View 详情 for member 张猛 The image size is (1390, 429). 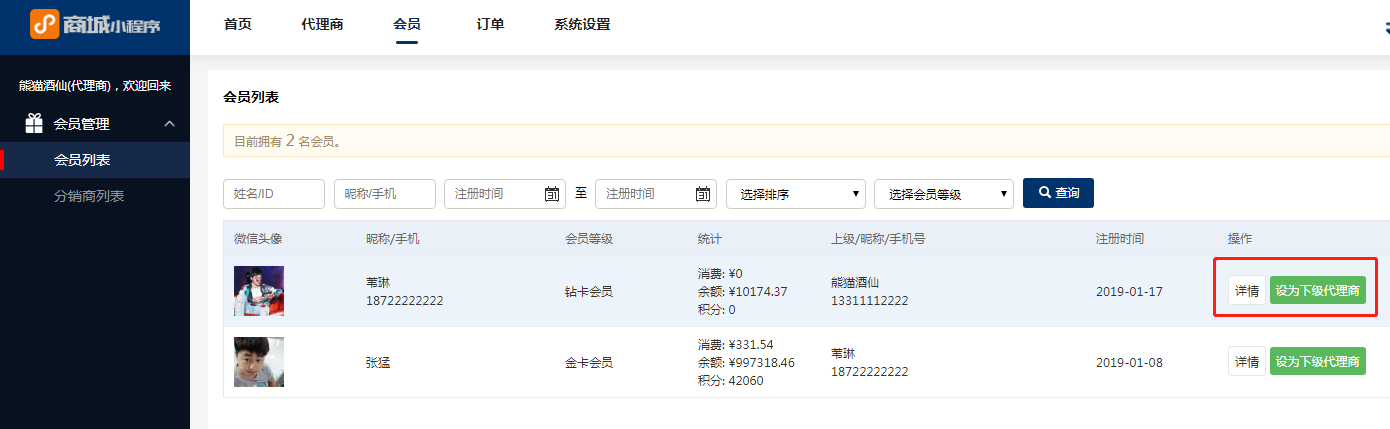point(1247,362)
